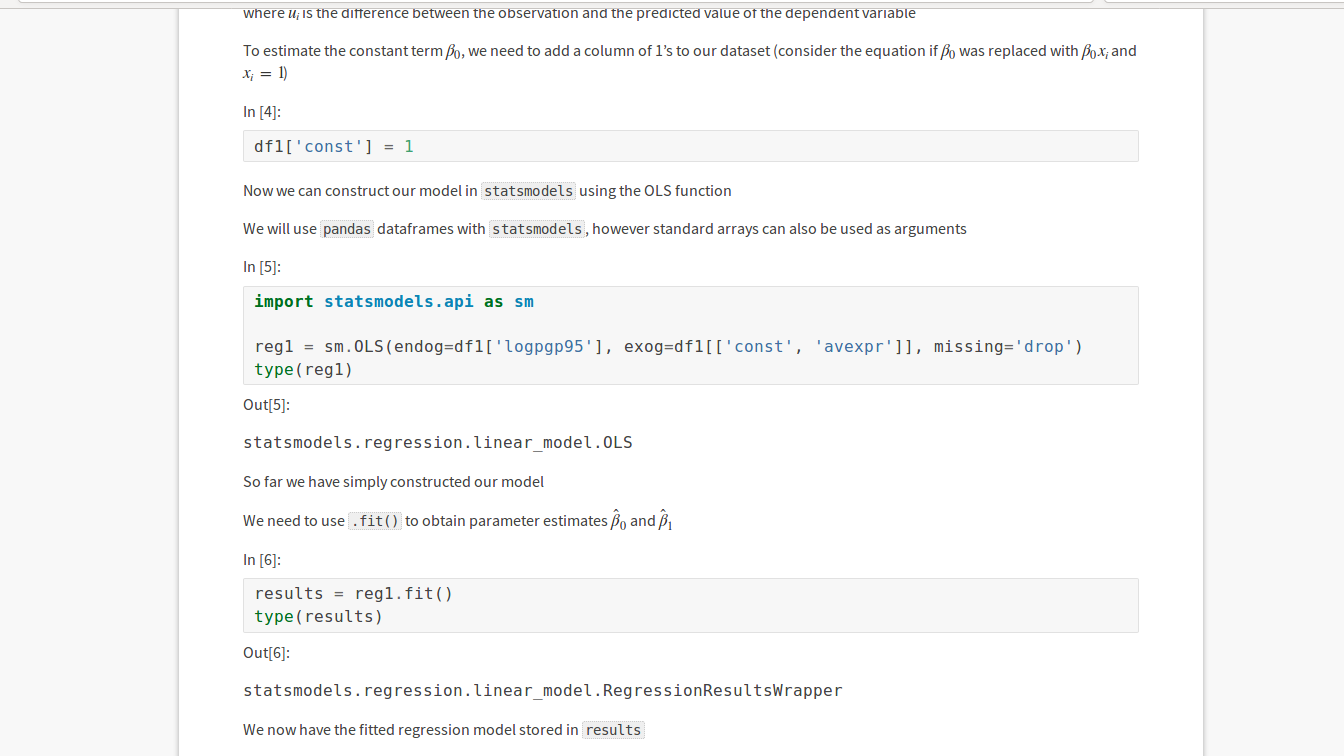Viewport: 1344px width, 756px height.
Task: Click the In [4]: execution prompt
Action: pos(259,111)
